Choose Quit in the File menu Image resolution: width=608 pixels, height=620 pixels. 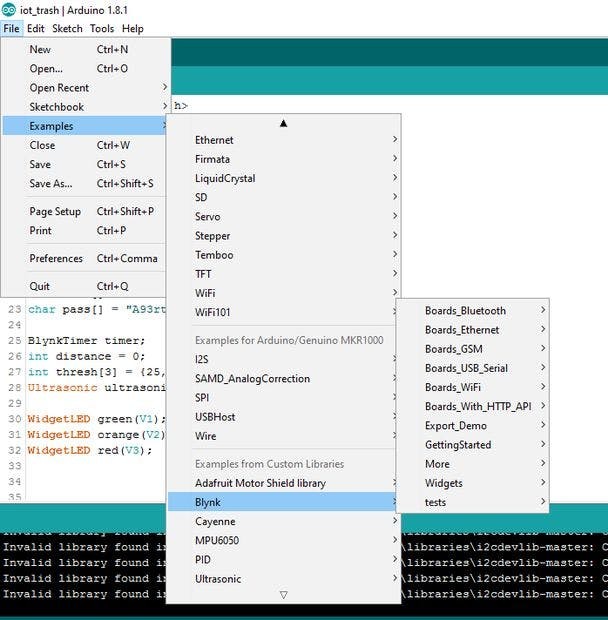pos(85,286)
